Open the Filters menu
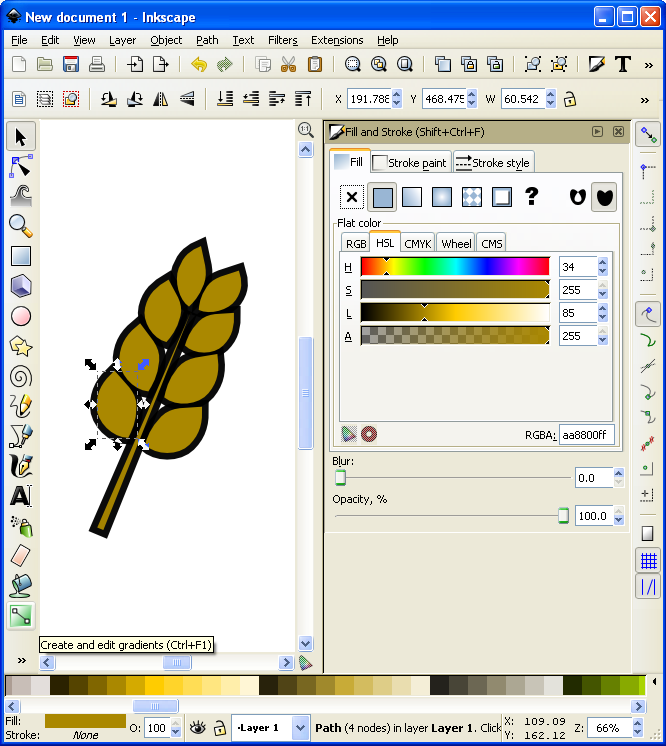 pyautogui.click(x=282, y=40)
